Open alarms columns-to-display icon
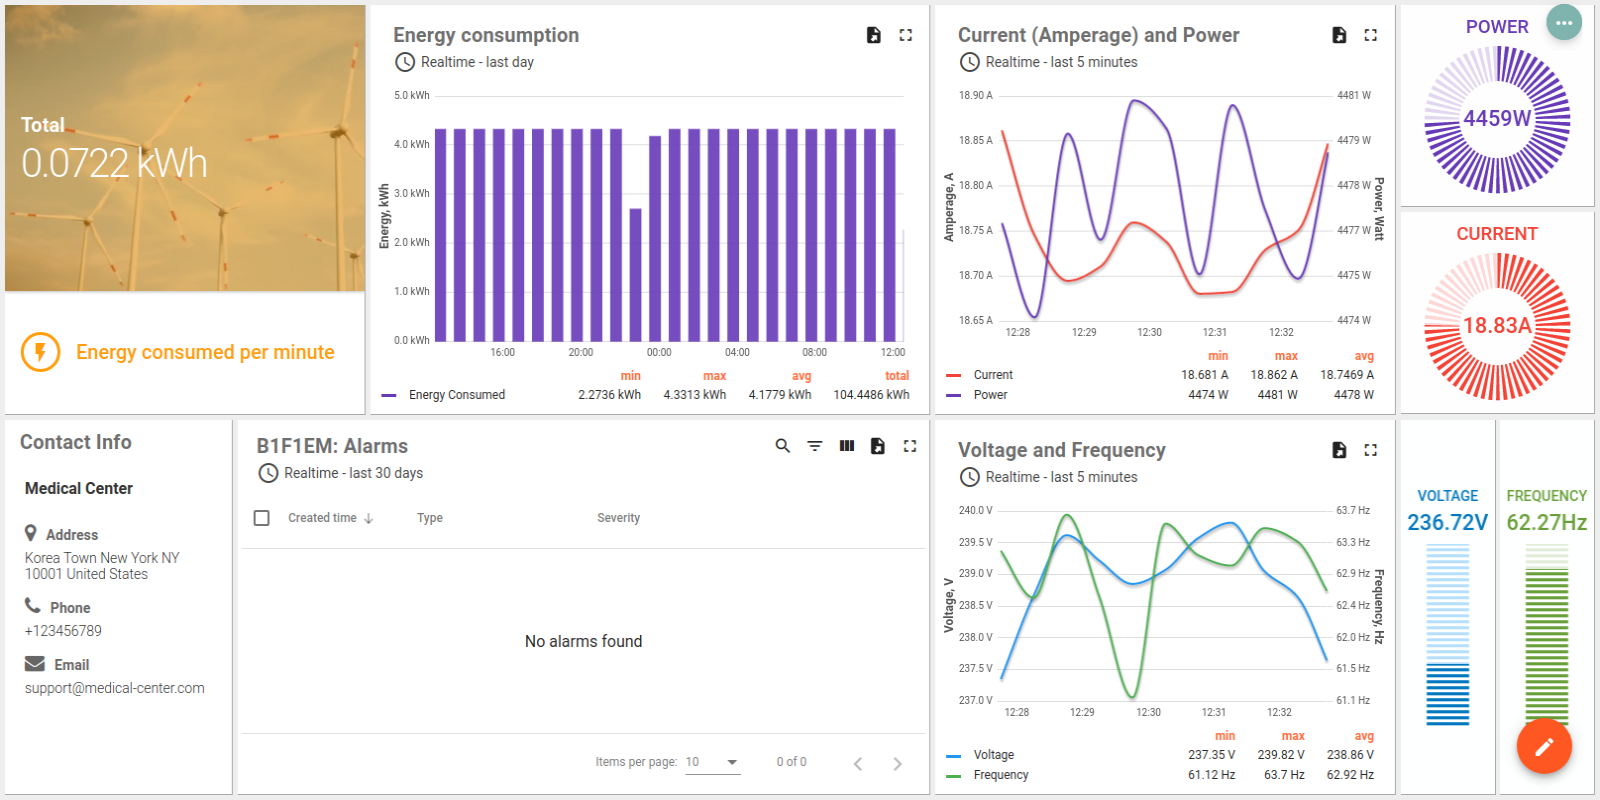 click(x=847, y=446)
